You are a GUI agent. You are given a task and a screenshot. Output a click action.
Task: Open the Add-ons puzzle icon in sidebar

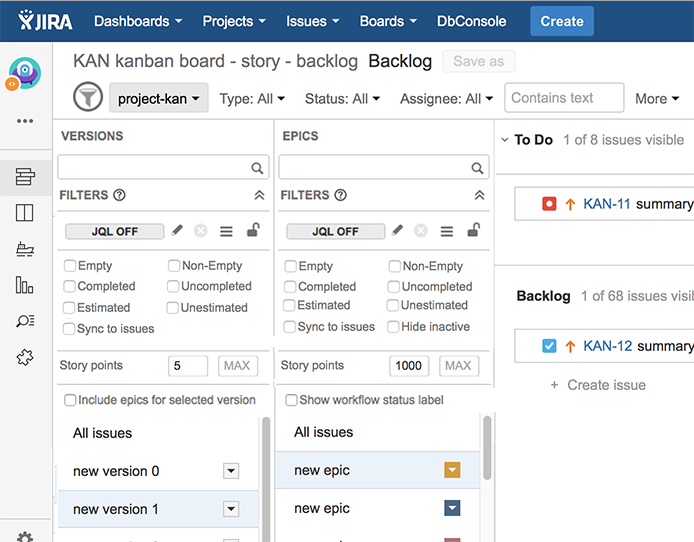[x=25, y=357]
